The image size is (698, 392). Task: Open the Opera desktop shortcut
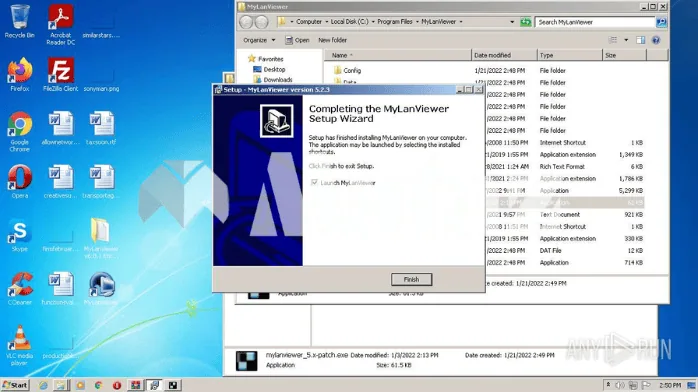click(20, 182)
